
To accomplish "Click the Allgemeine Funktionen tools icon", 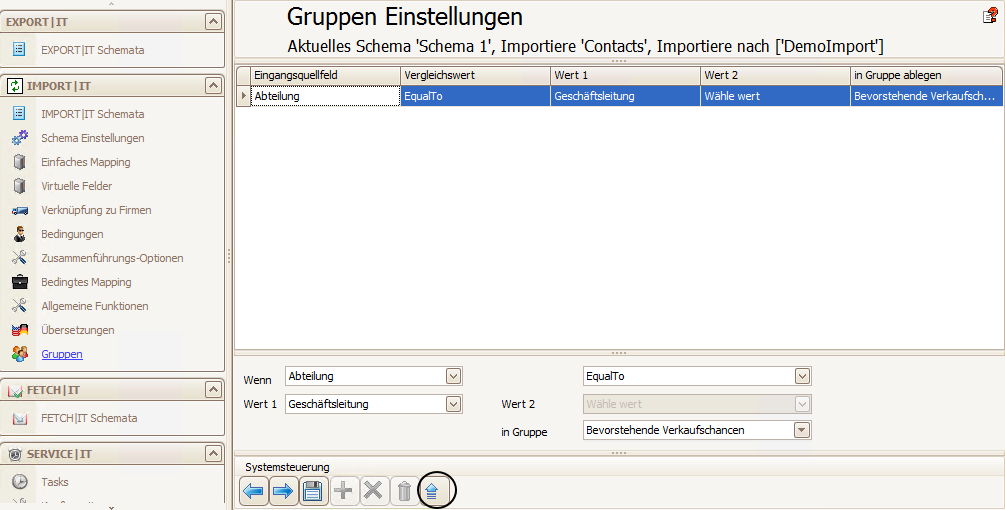I will [19, 306].
